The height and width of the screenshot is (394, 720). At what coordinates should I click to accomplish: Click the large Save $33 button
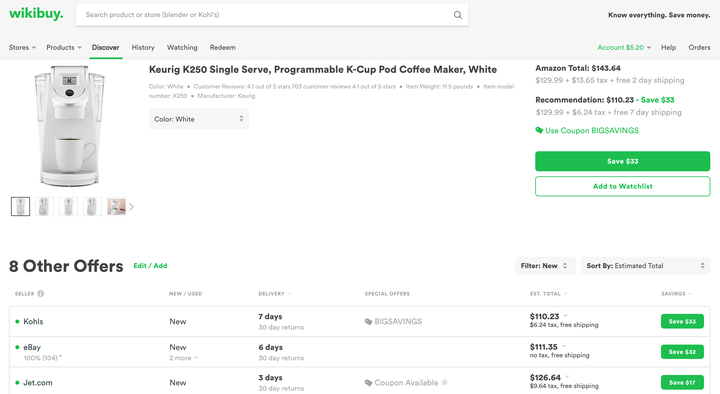pos(622,161)
